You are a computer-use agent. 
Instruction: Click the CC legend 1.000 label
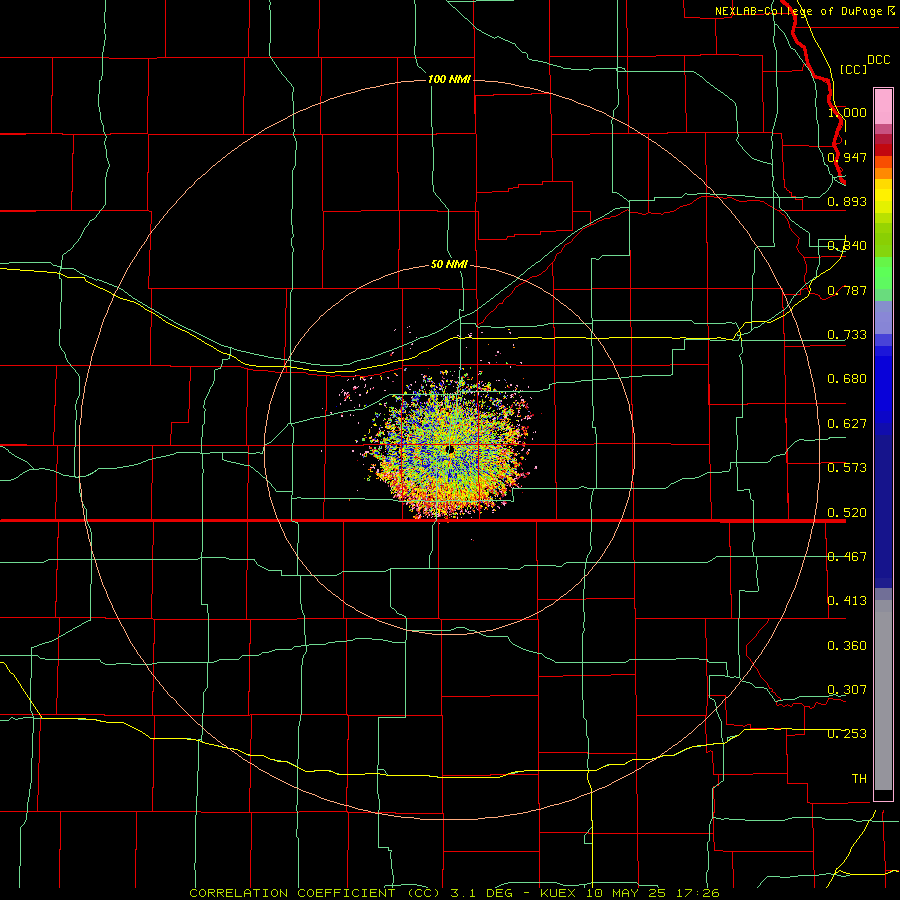(x=847, y=112)
